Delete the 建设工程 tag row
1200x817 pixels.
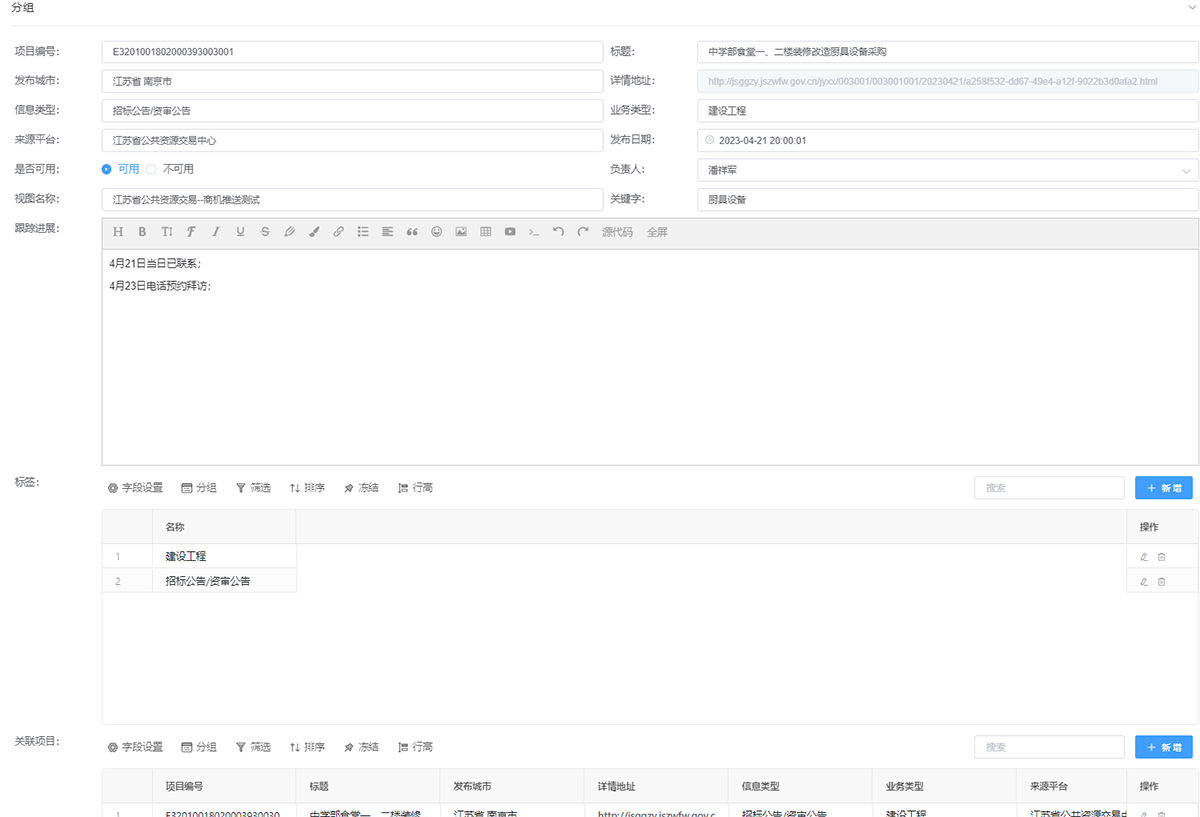1161,556
